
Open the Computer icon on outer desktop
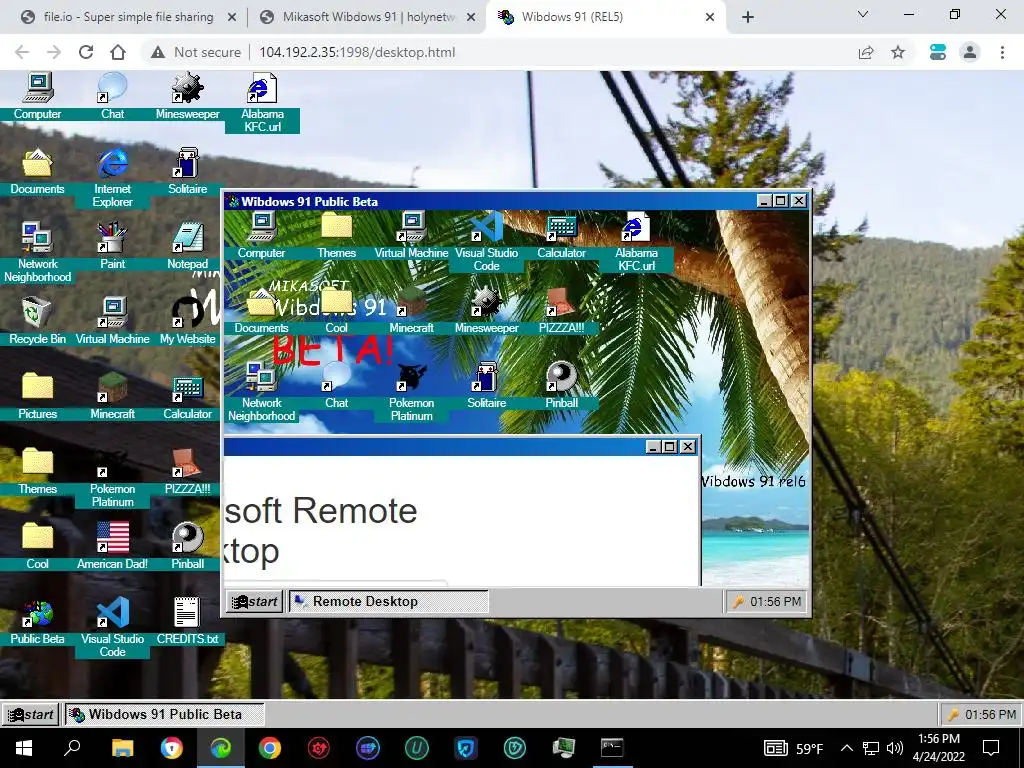(37, 96)
